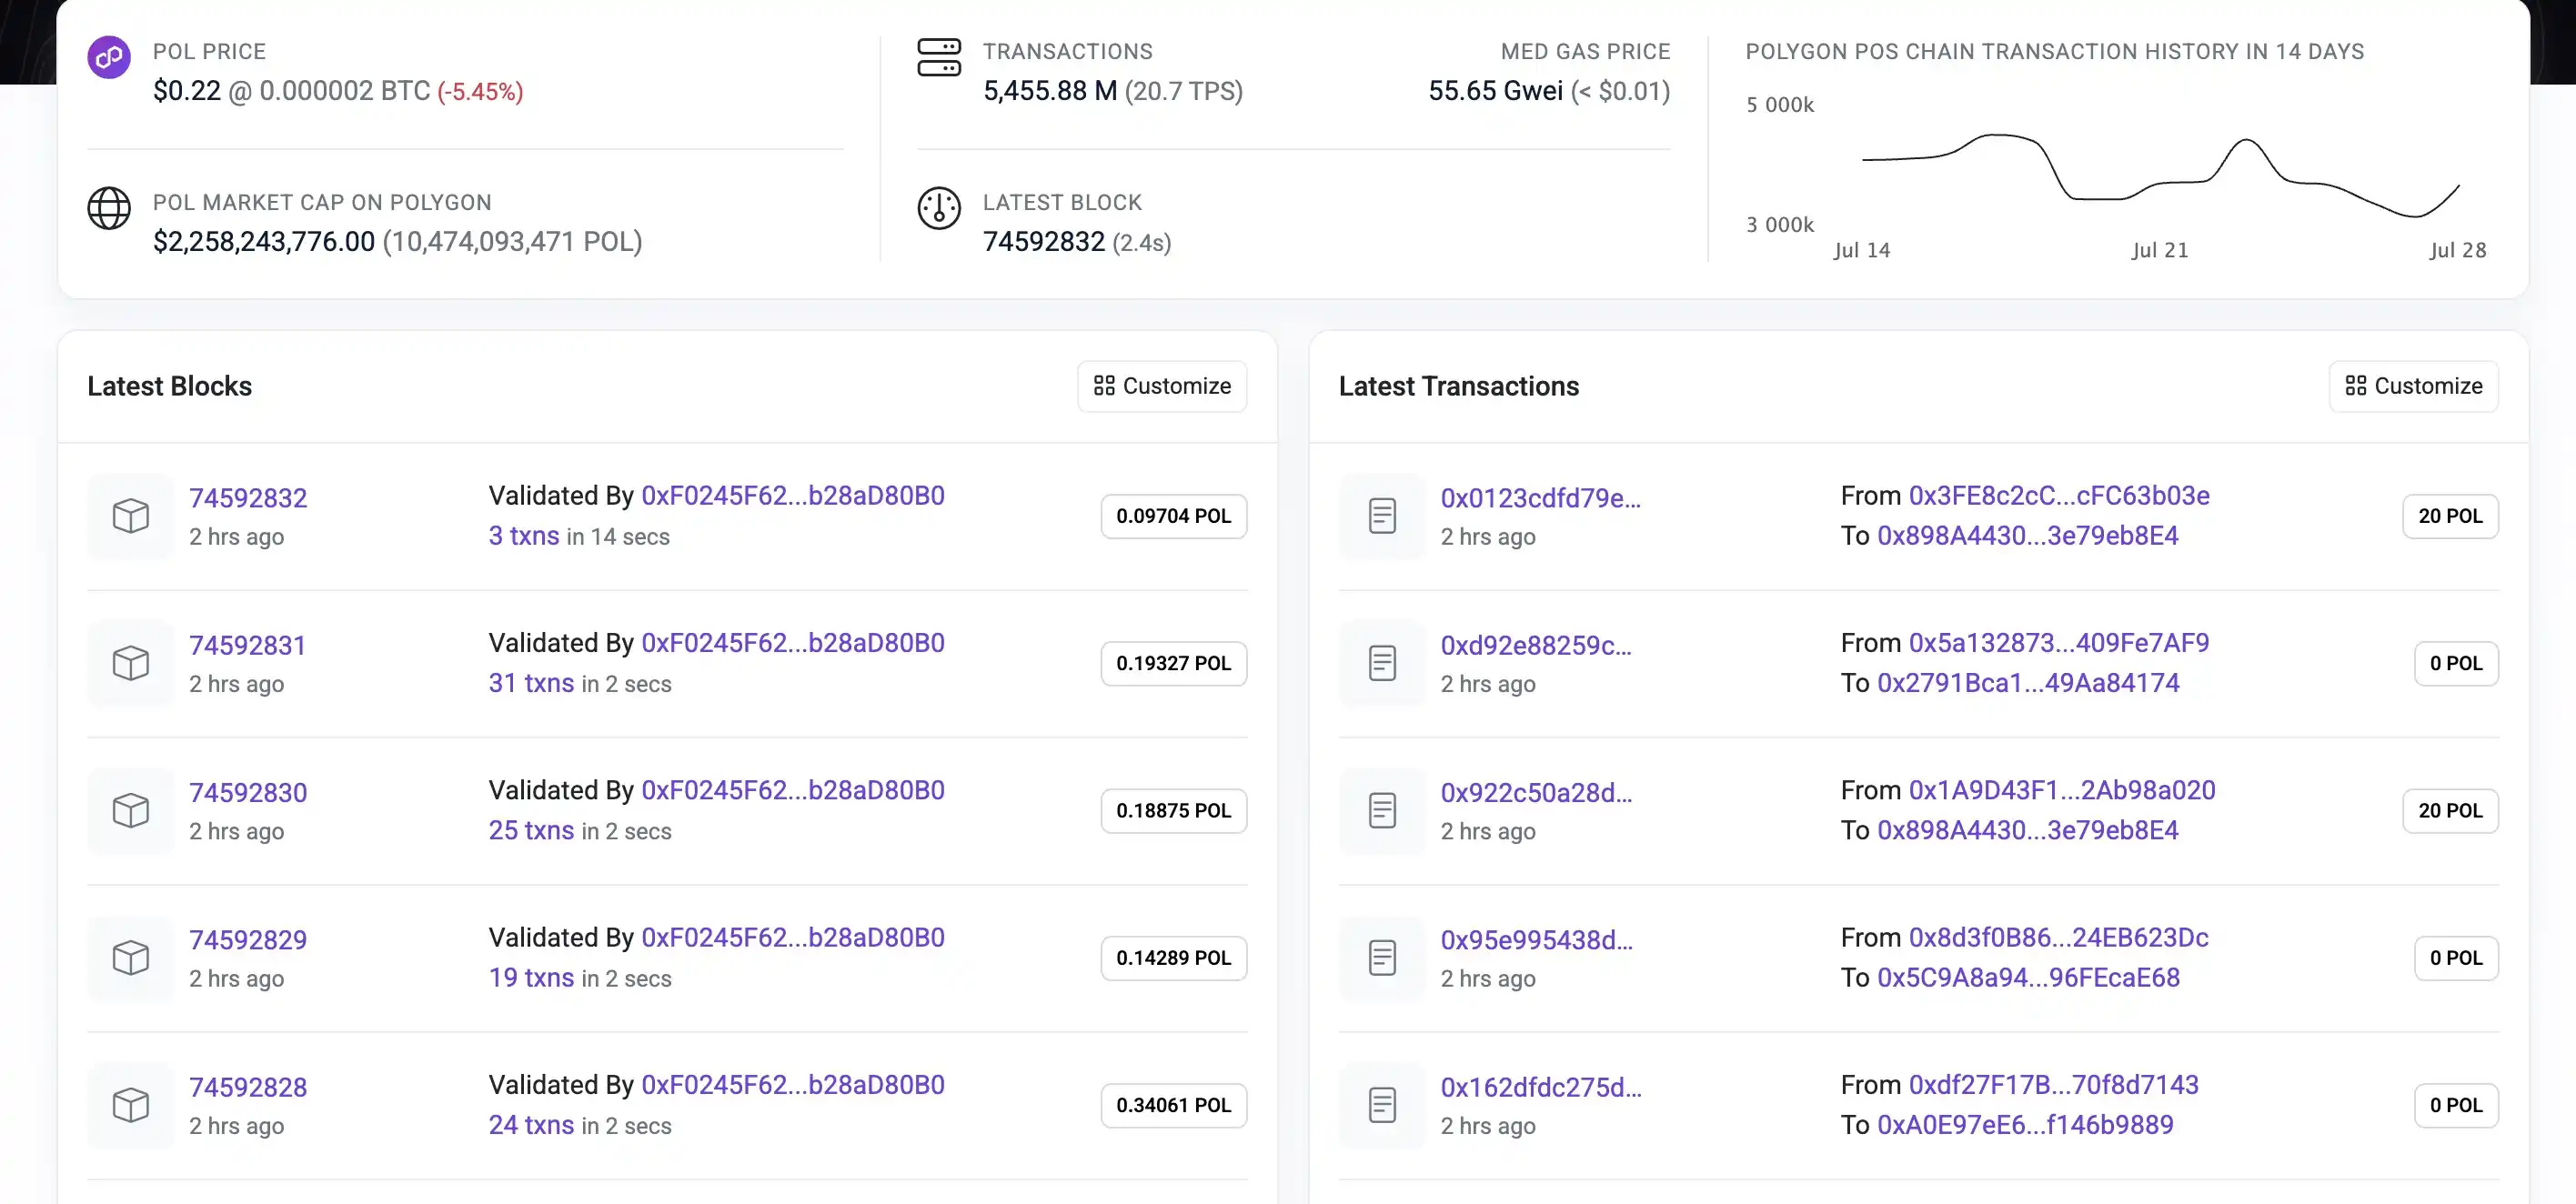Open transaction hash 0x95e995438d...
This screenshot has width=2576, height=1204.
1537,940
